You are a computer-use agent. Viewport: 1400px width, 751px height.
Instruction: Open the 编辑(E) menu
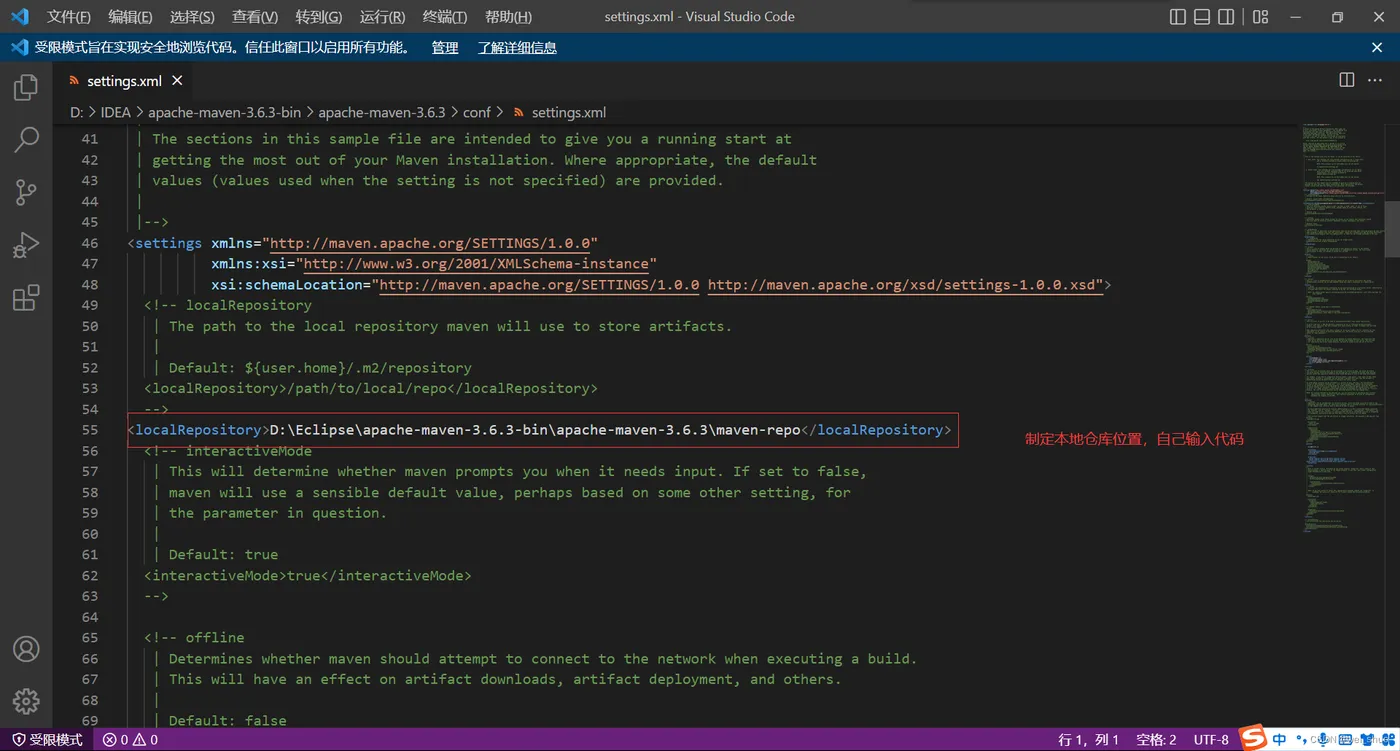(130, 17)
